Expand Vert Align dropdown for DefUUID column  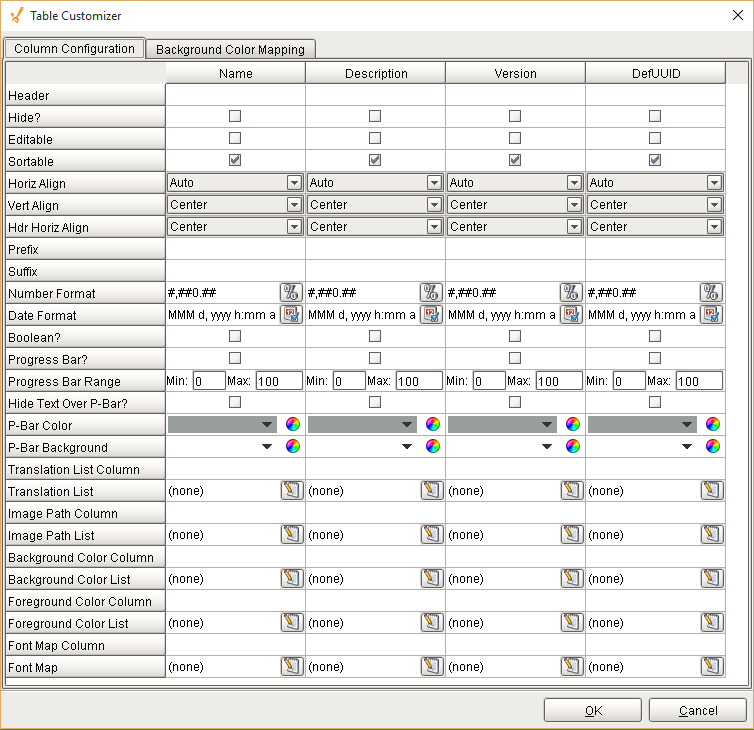tap(714, 205)
